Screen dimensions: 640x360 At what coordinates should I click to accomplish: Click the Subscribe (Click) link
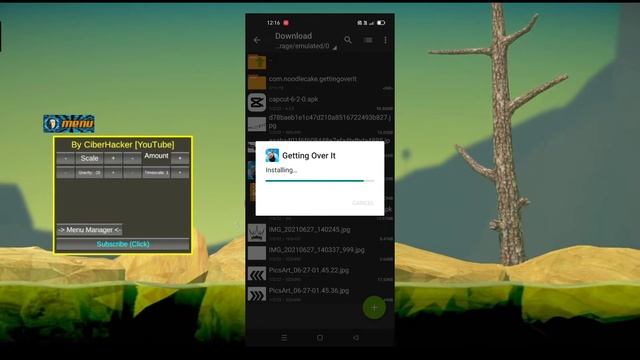tap(123, 244)
